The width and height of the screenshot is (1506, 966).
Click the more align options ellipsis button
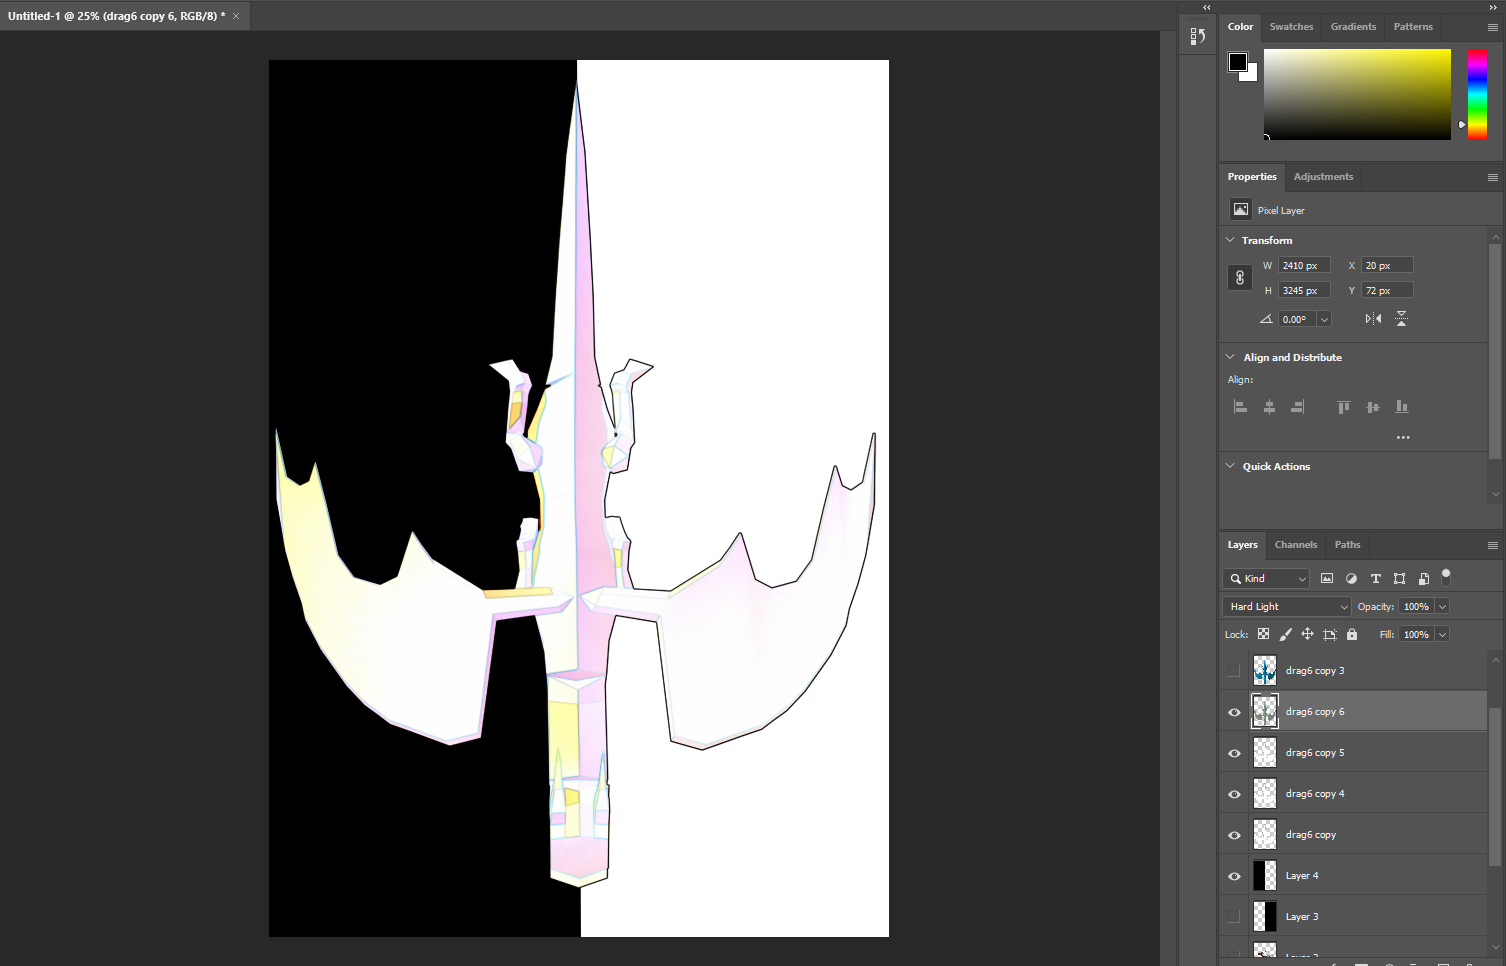click(1403, 437)
